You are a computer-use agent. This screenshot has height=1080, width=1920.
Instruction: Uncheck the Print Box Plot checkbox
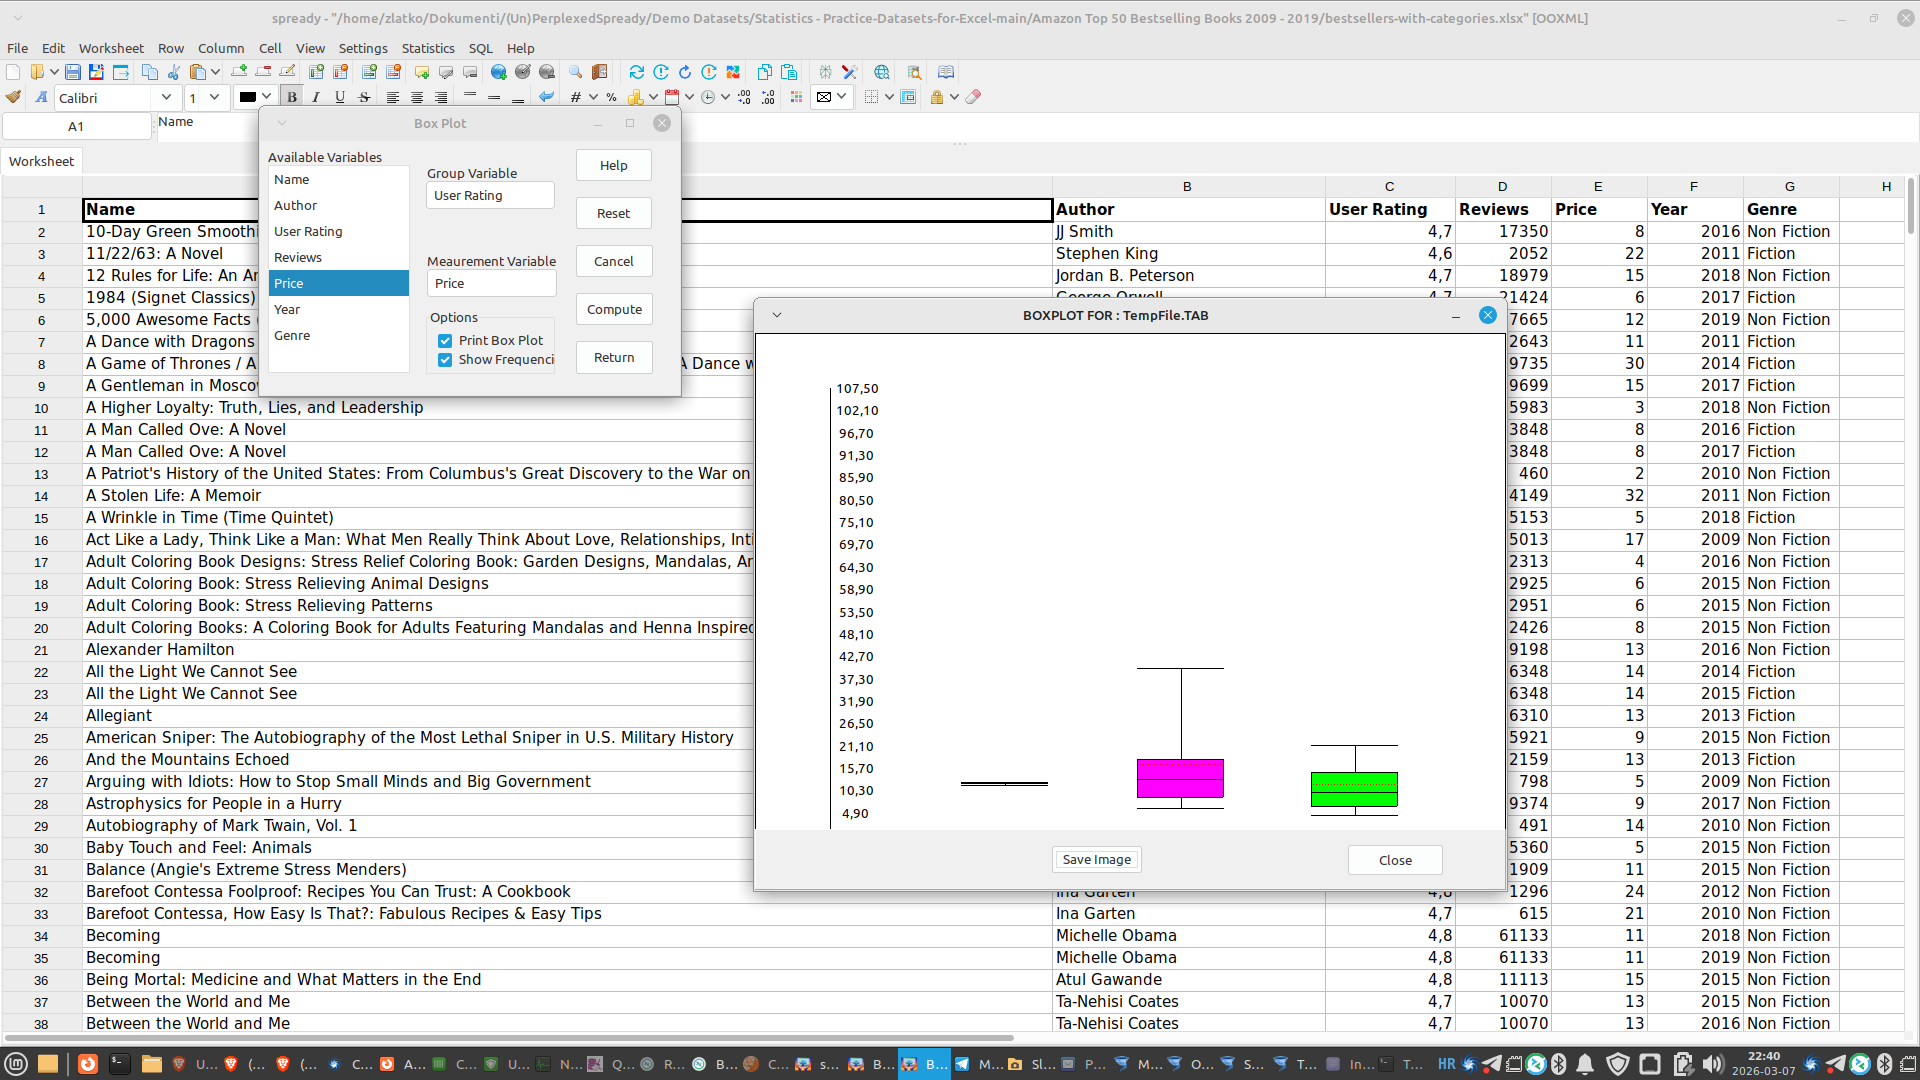pos(445,341)
